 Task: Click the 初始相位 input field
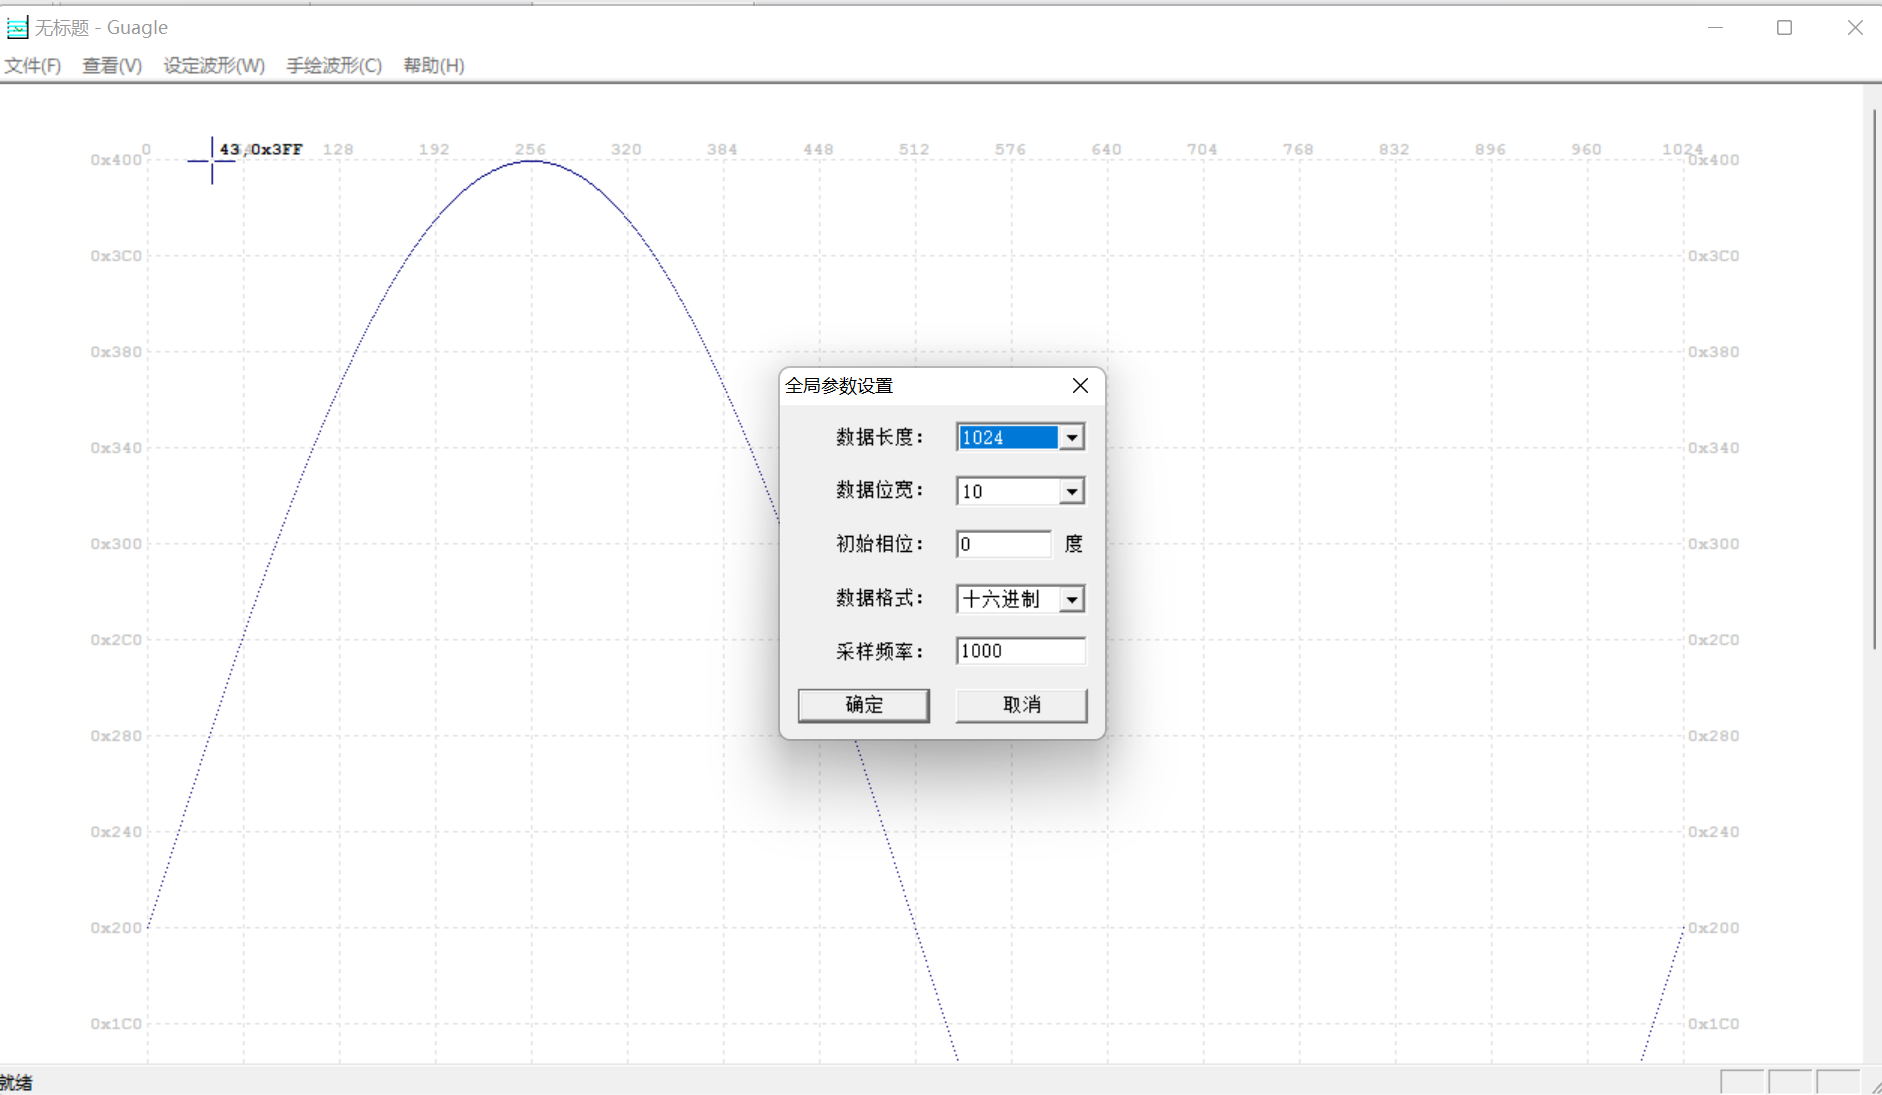1003,544
